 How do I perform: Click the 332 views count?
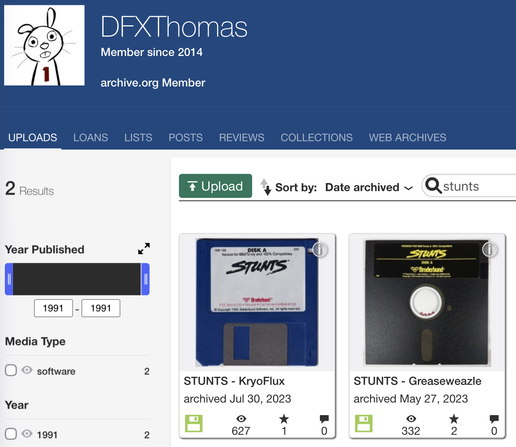point(411,431)
